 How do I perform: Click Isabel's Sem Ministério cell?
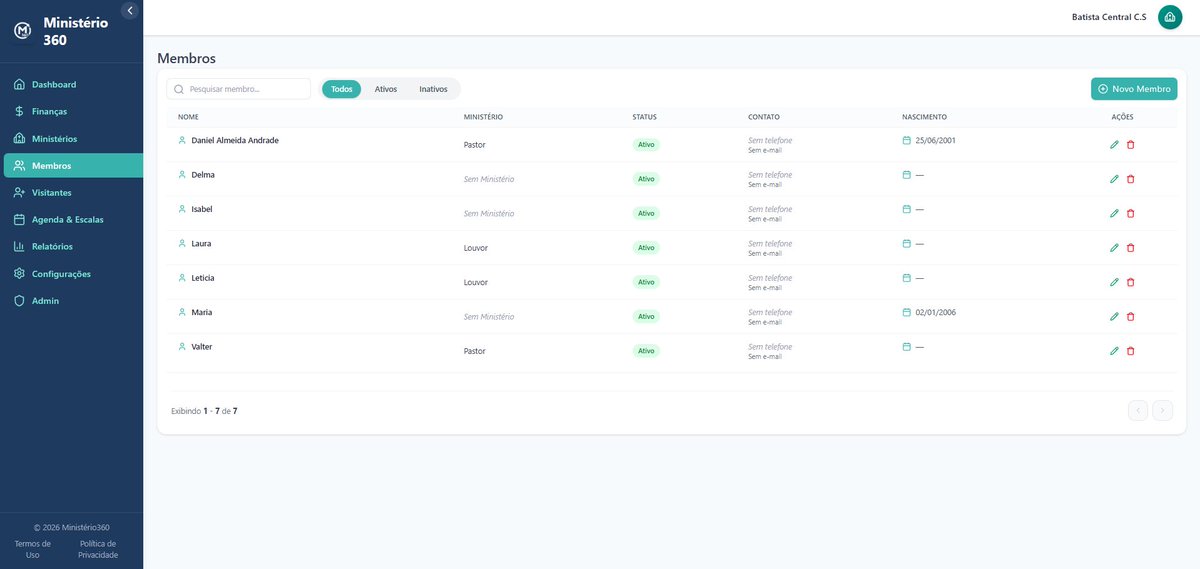(x=489, y=213)
